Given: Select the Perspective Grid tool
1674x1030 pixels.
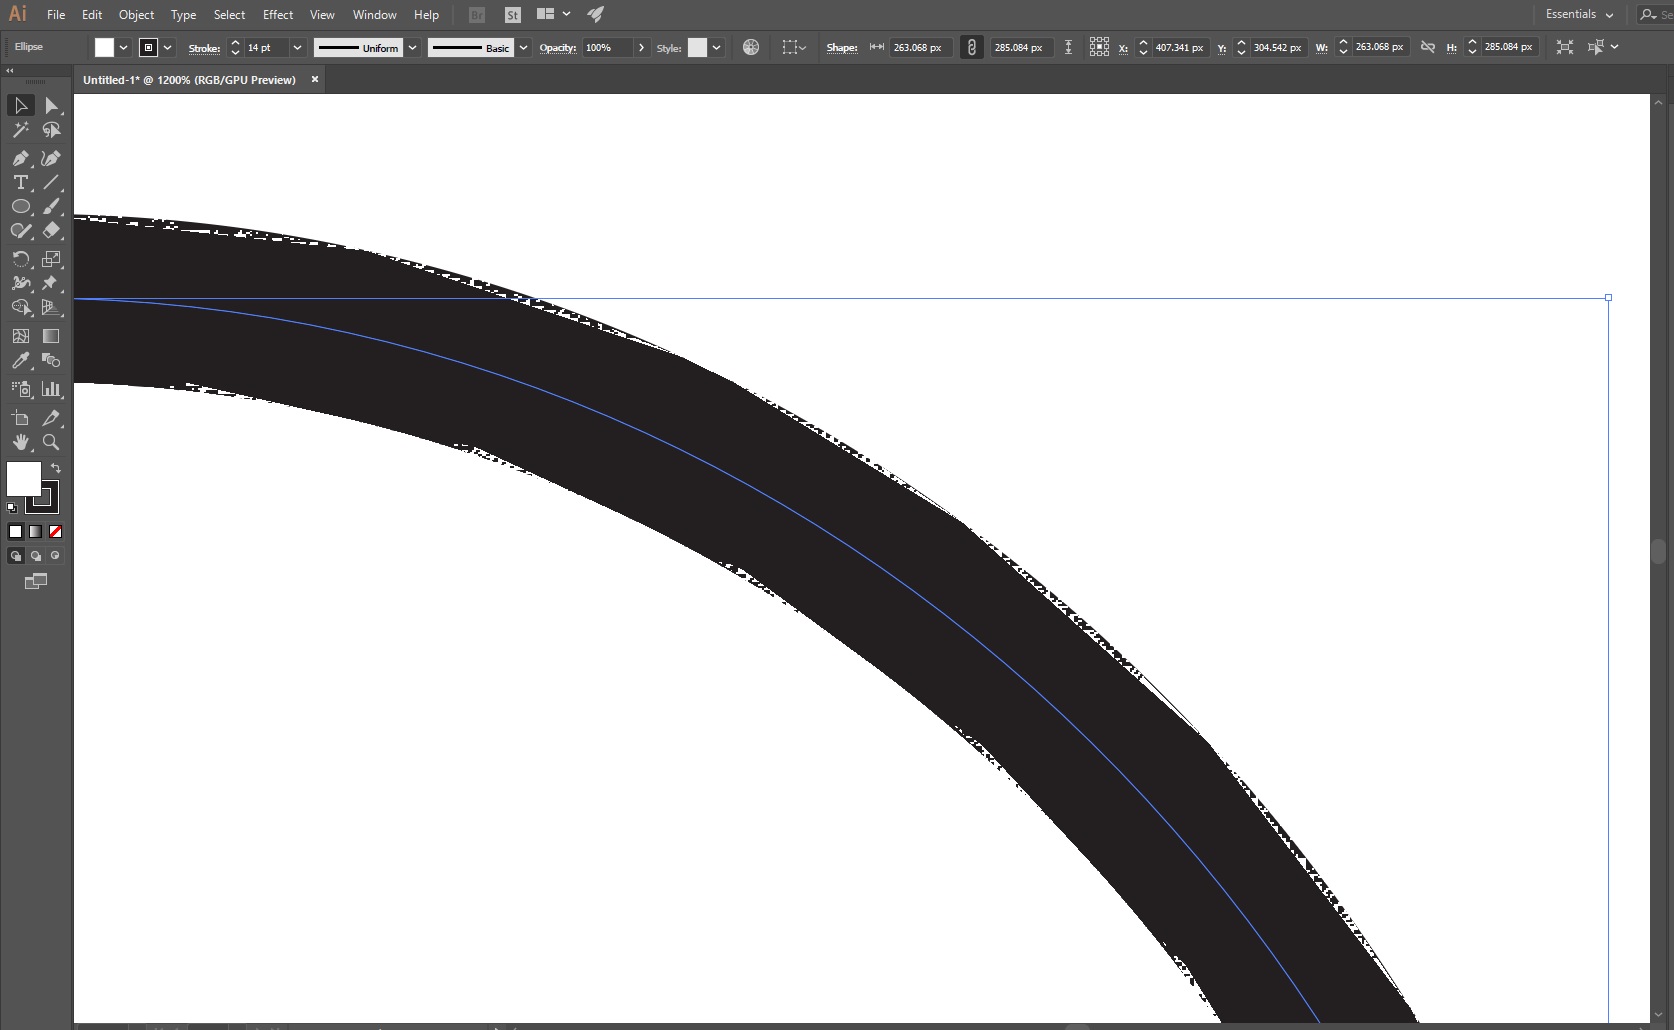Looking at the screenshot, I should coord(51,307).
